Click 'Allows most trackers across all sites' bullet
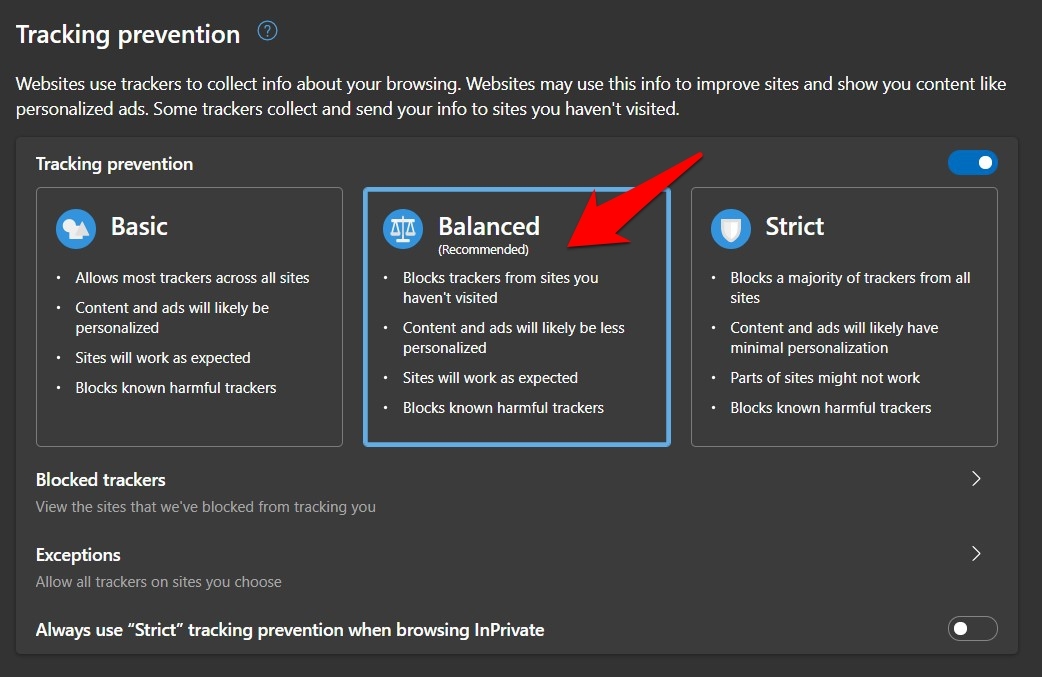Image resolution: width=1042 pixels, height=677 pixels. (x=192, y=278)
